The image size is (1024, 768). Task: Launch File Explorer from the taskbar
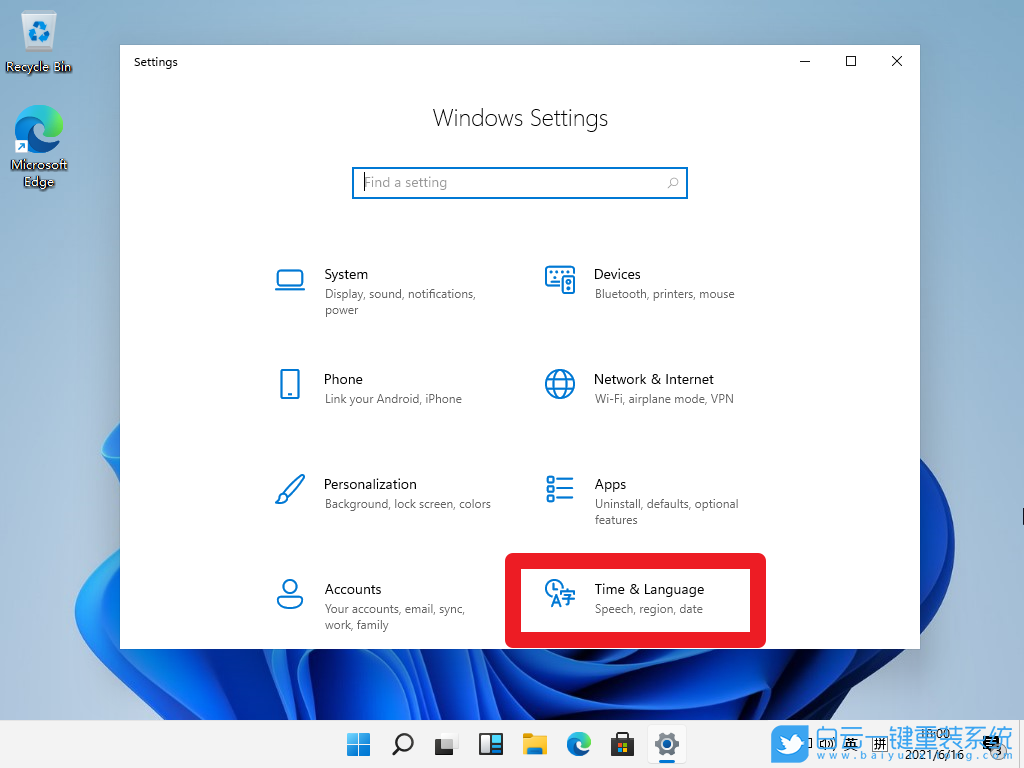(534, 745)
